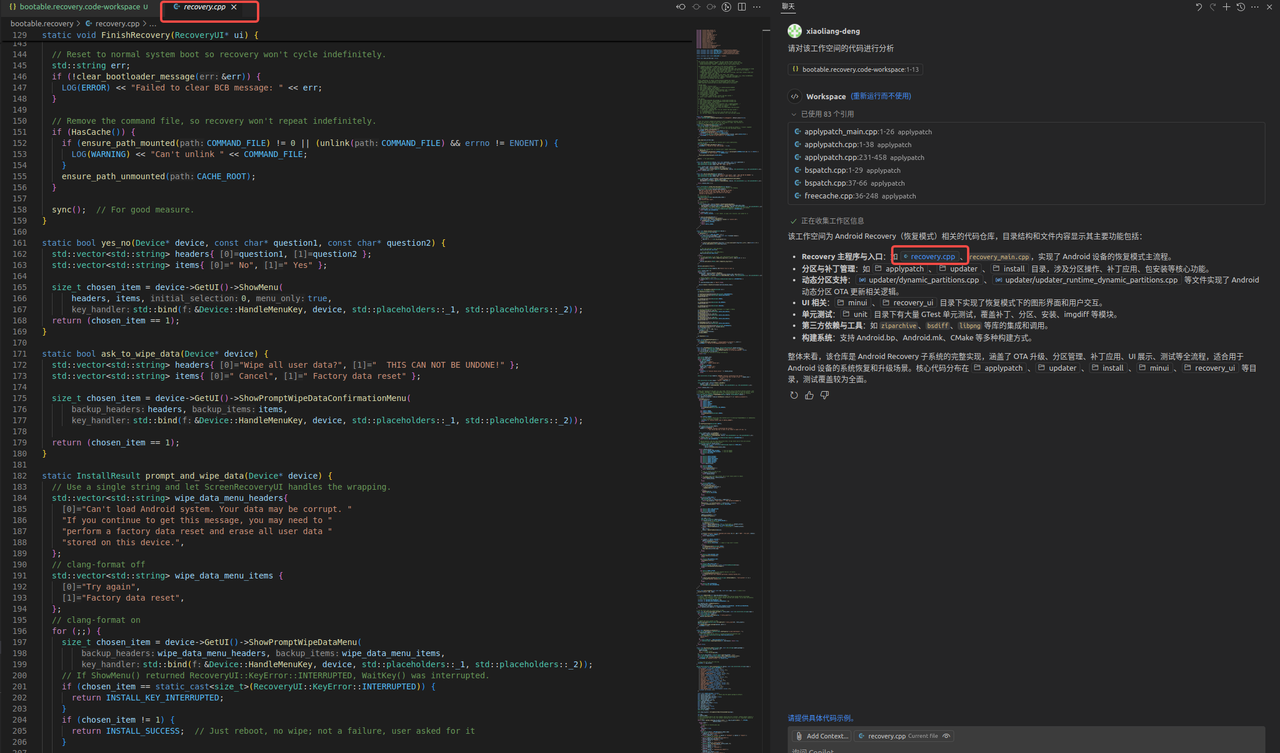Show chat history
The height and width of the screenshot is (753, 1280).
pyautogui.click(x=1241, y=7)
